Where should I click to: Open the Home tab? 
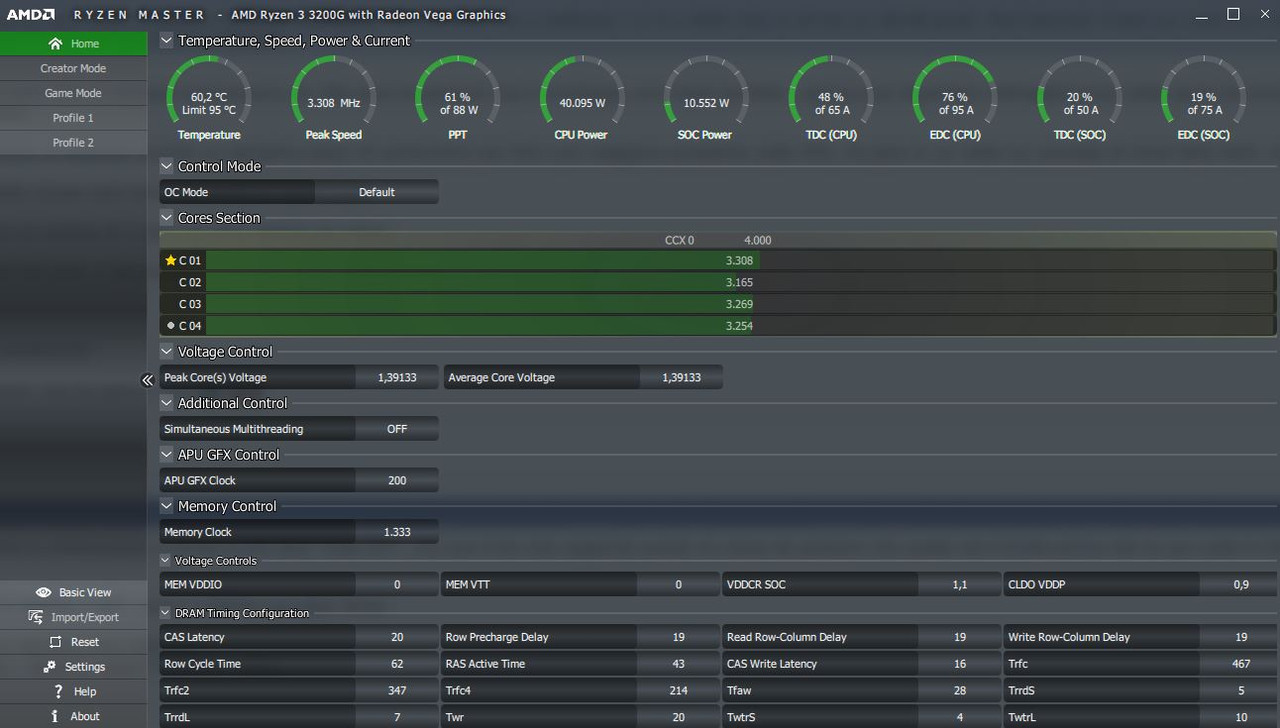point(74,44)
